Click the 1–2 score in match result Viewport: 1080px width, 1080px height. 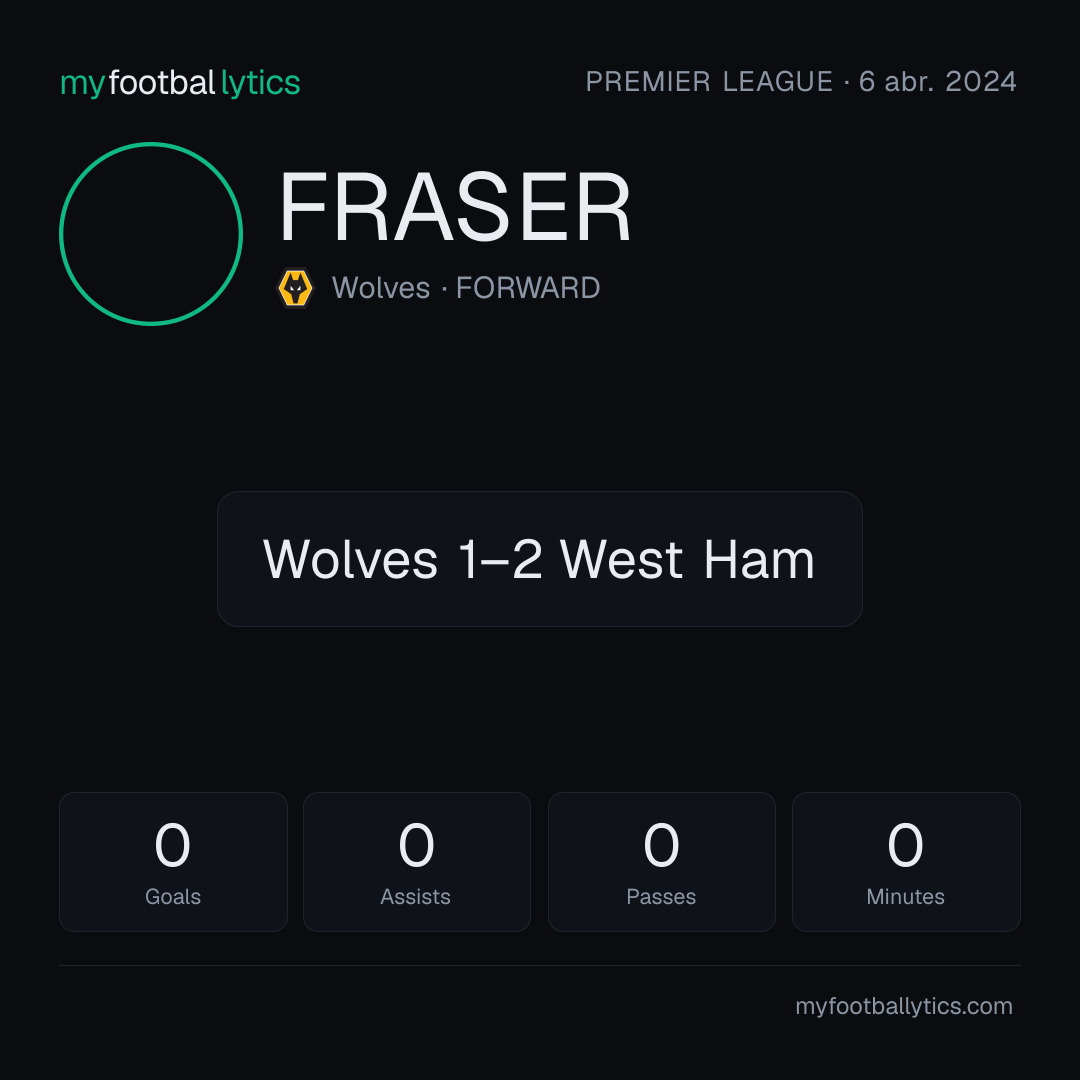(x=501, y=559)
